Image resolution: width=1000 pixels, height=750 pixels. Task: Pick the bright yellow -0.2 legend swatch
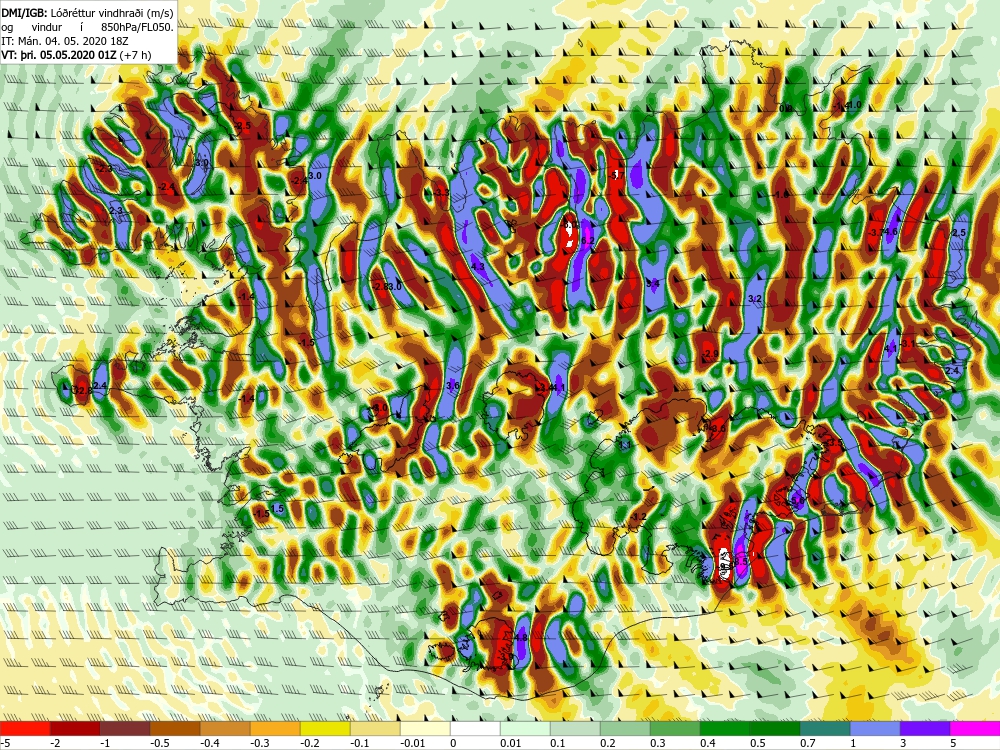coord(325,729)
